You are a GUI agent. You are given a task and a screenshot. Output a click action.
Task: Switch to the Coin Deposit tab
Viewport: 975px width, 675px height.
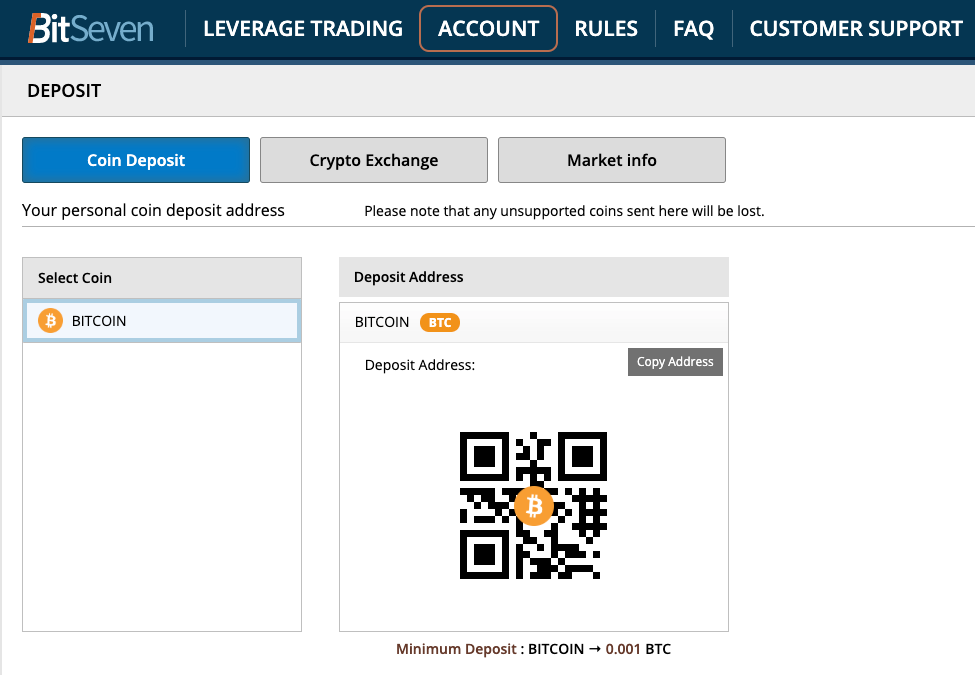tap(136, 160)
